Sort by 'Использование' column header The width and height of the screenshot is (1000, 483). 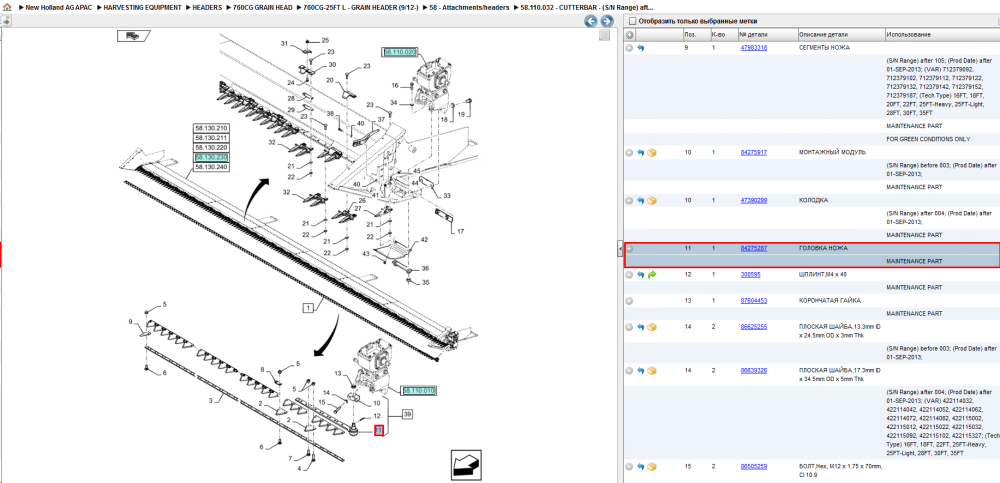pyautogui.click(x=942, y=34)
